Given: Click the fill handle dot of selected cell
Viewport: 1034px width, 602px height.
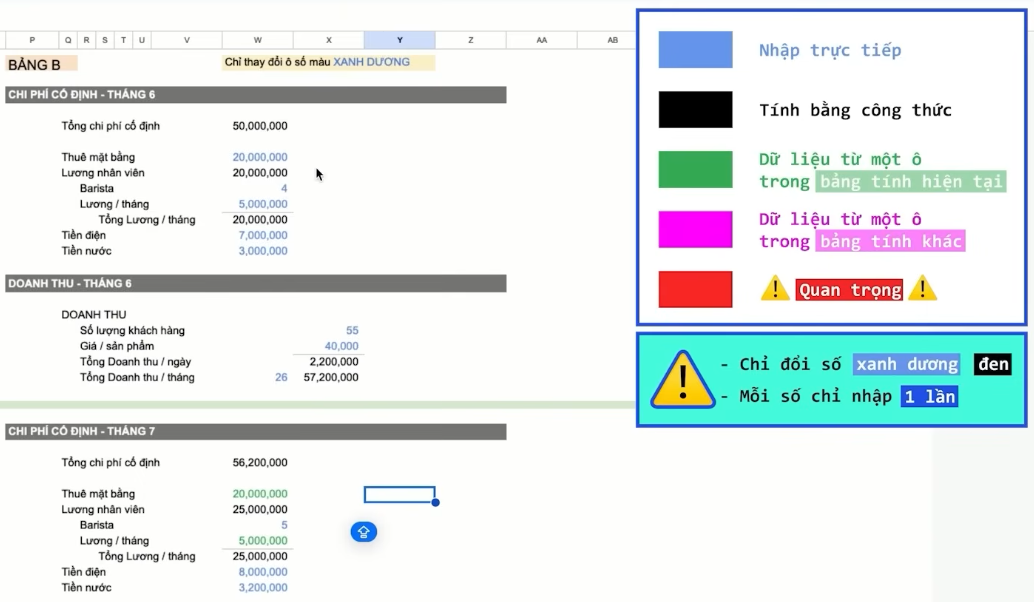Looking at the screenshot, I should point(435,502).
